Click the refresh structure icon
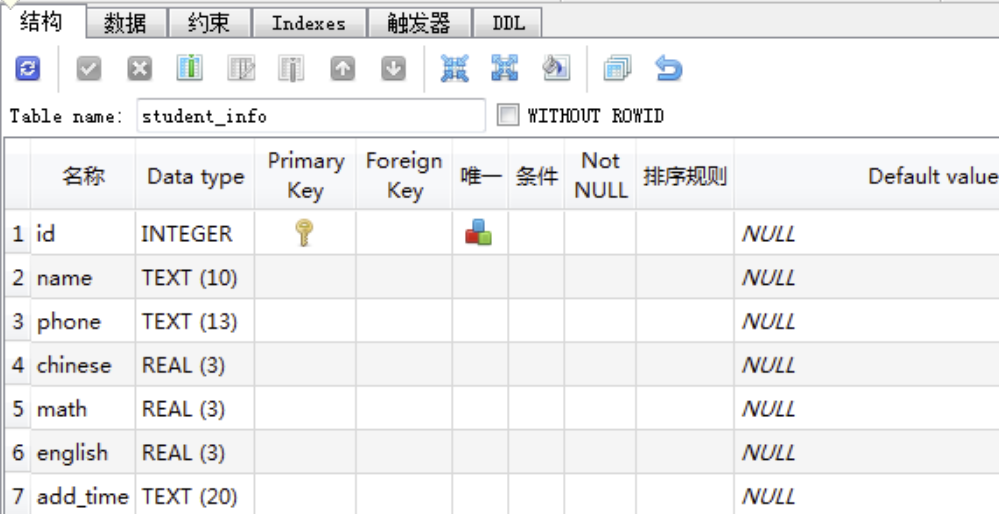Image resolution: width=999 pixels, height=514 pixels. coord(28,69)
